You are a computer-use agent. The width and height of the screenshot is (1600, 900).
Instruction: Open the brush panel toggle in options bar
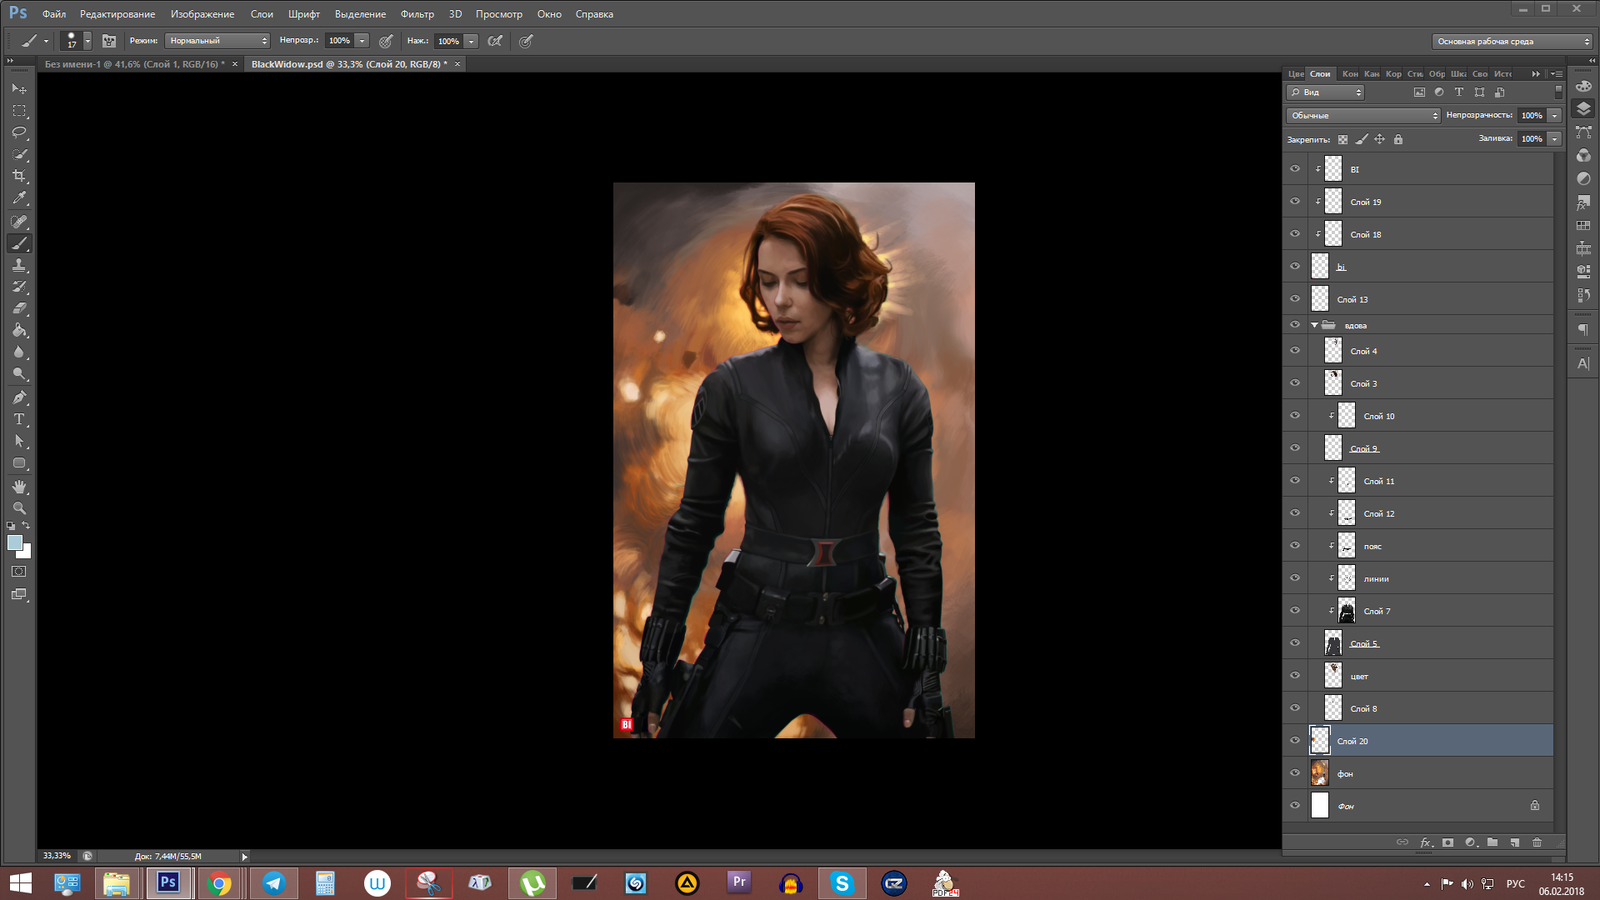click(108, 41)
